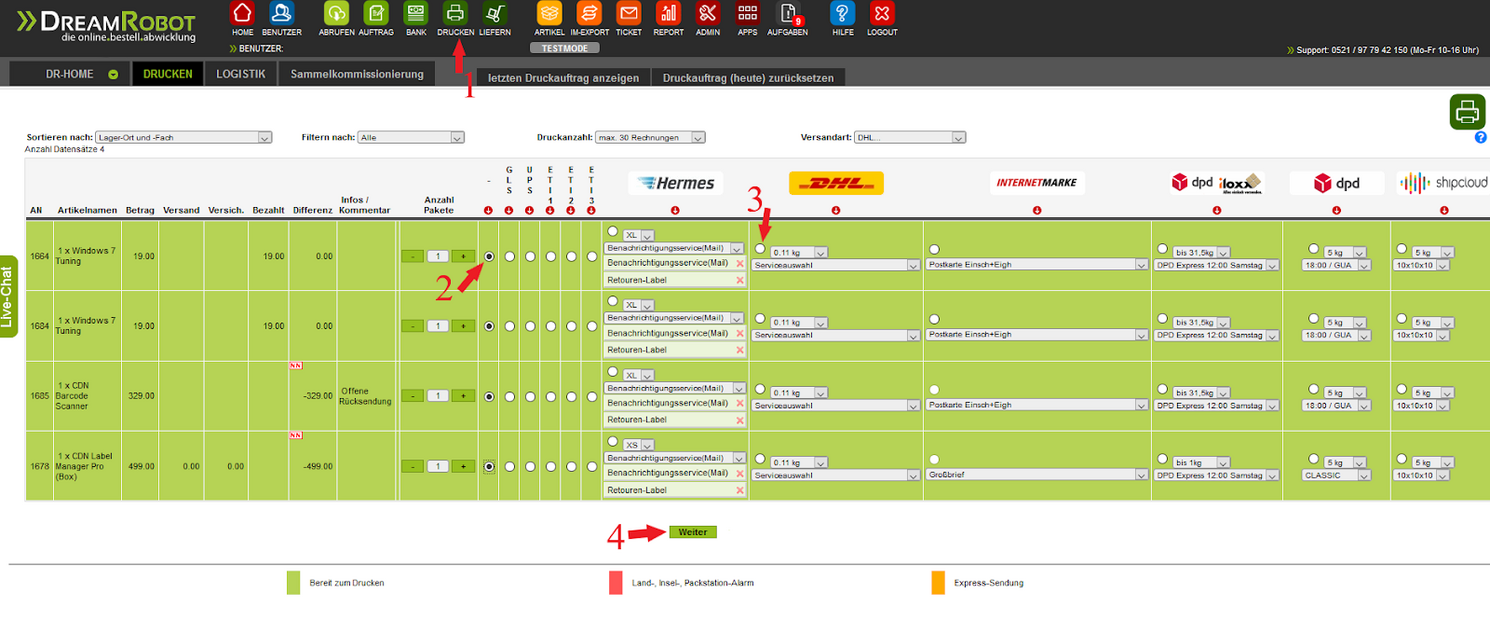The height and width of the screenshot is (620, 1490).
Task: Click the red arrow below the GLS column header
Action: (x=509, y=210)
